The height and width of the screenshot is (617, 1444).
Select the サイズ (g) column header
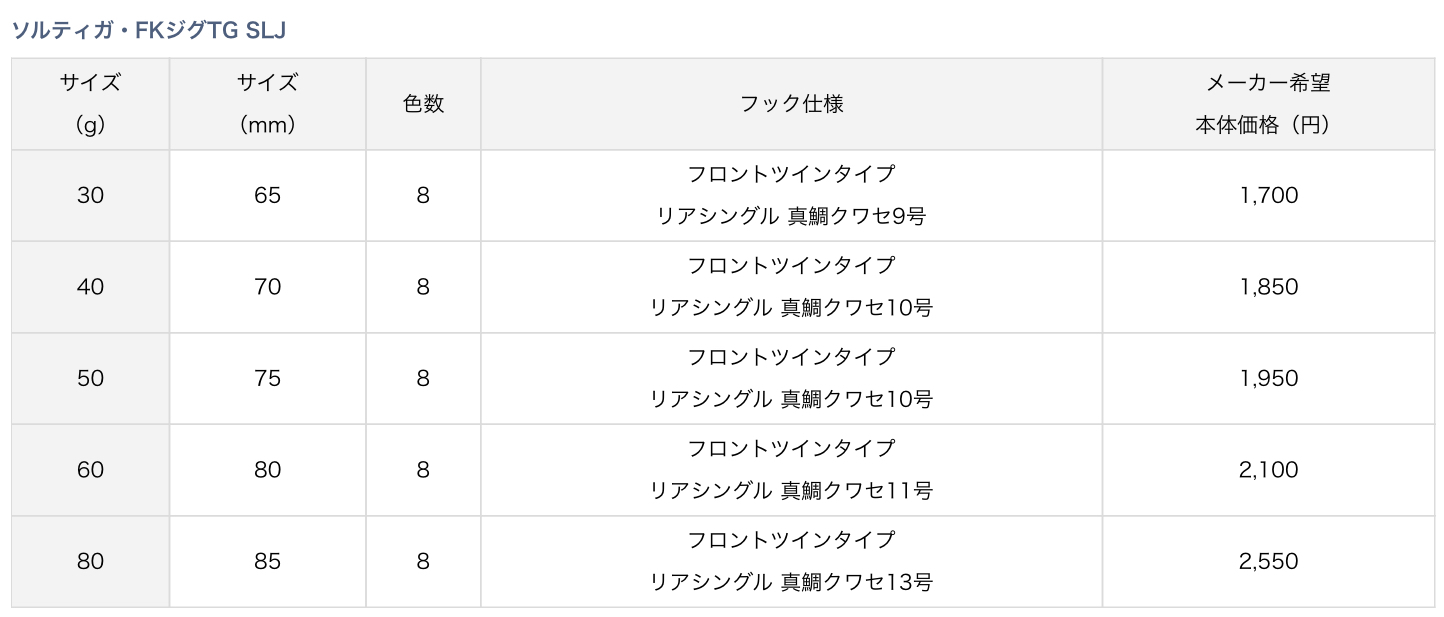point(90,104)
